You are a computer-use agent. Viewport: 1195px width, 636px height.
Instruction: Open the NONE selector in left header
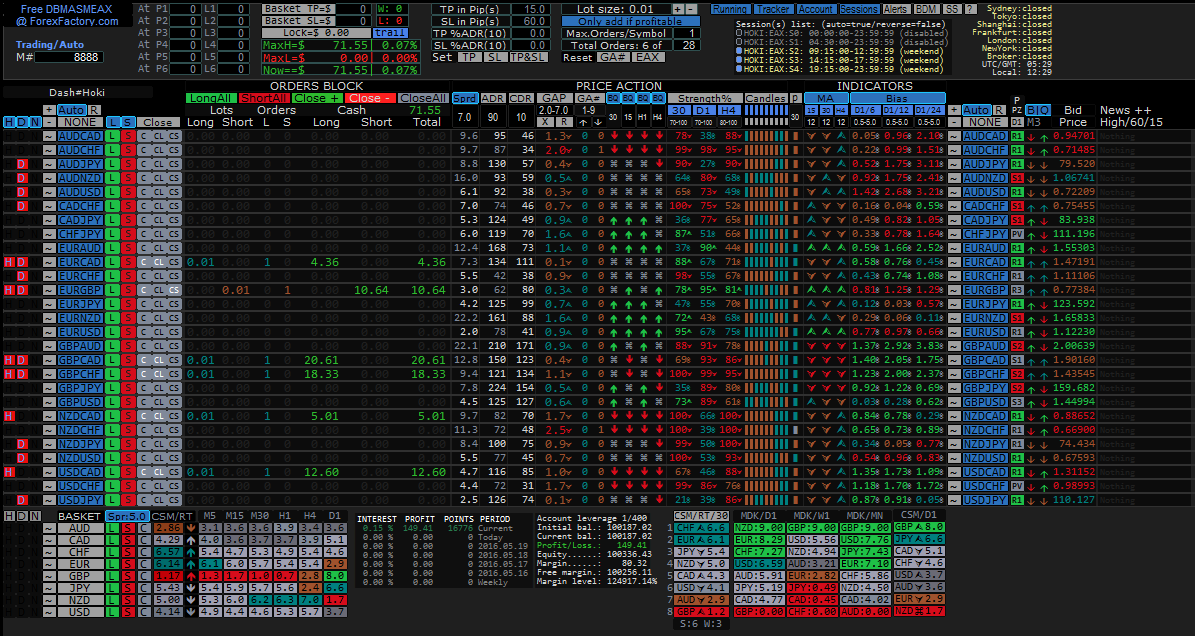coord(78,122)
